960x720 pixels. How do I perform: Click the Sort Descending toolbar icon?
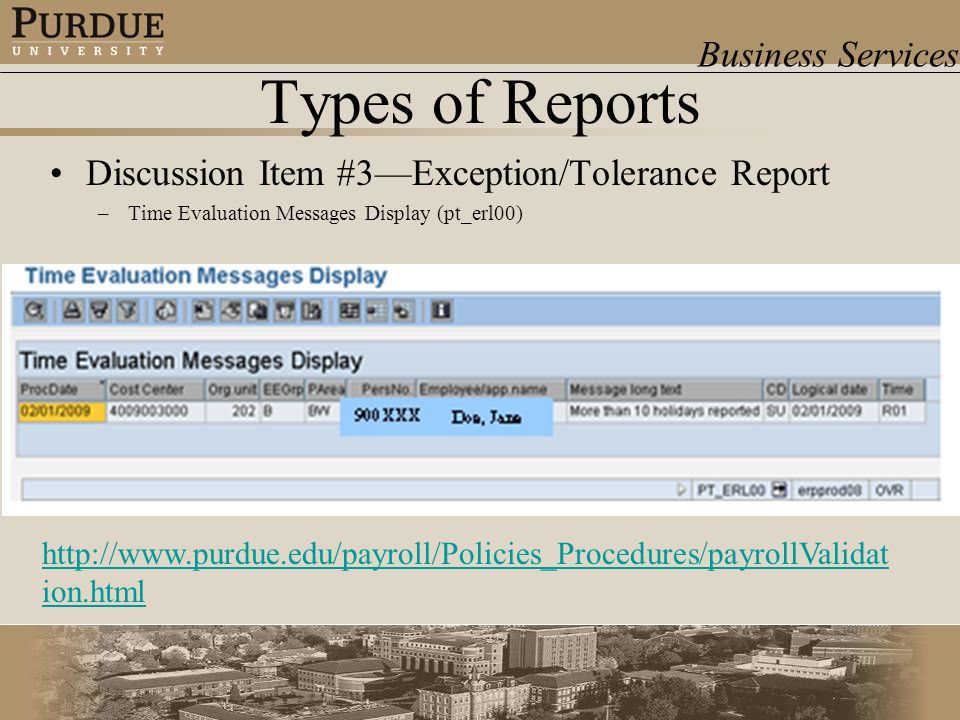tap(100, 311)
